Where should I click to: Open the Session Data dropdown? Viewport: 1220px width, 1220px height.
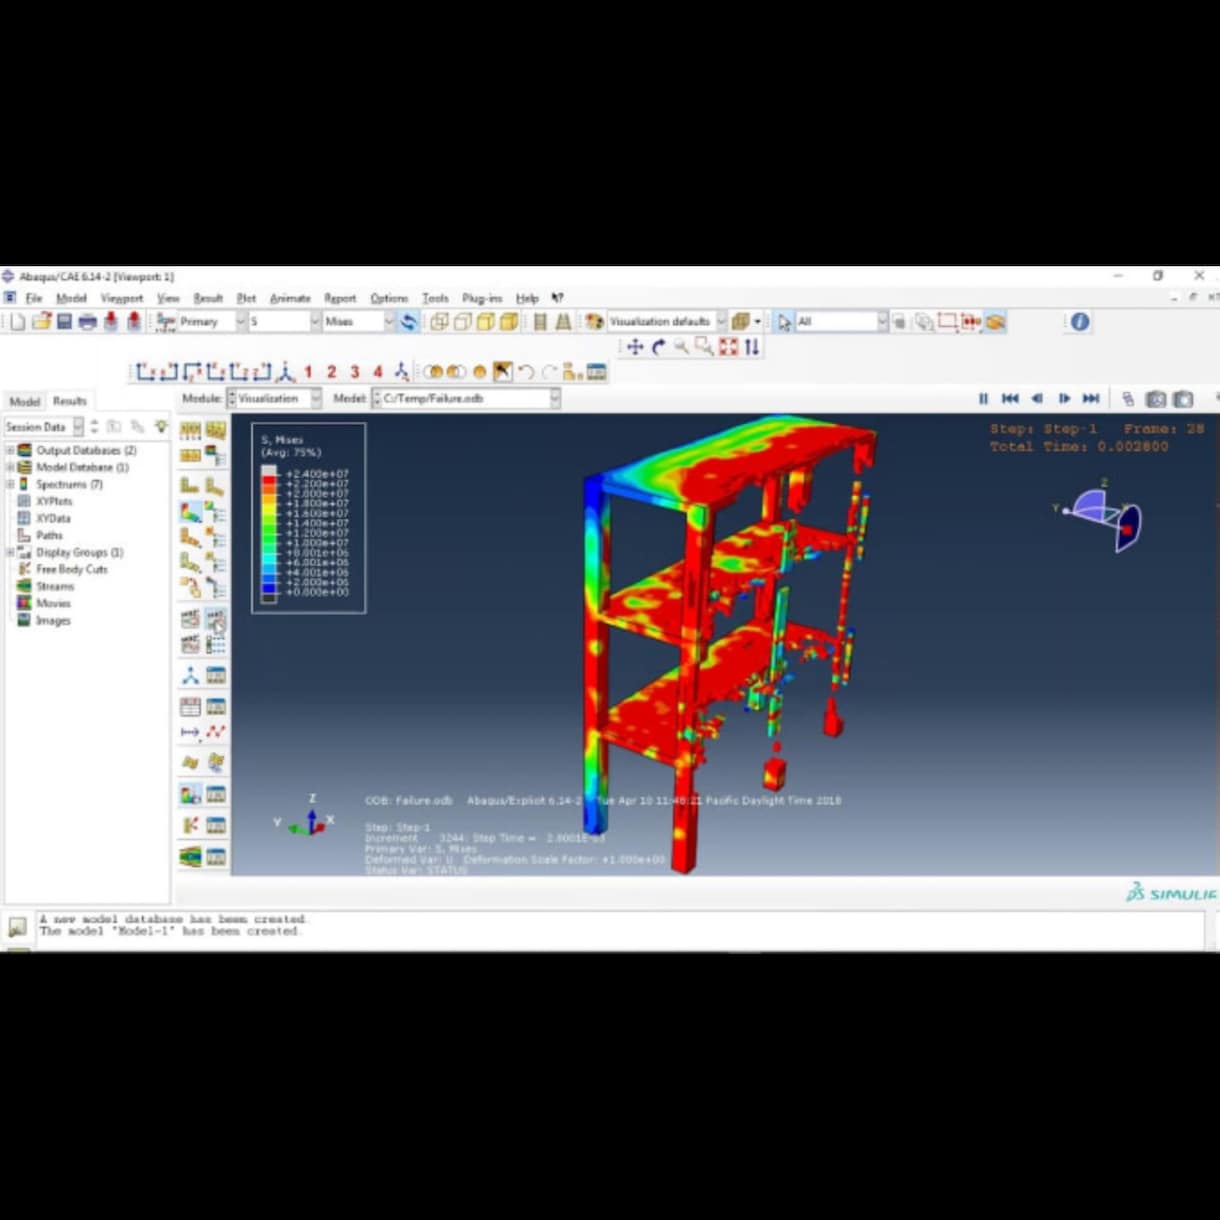(x=44, y=427)
